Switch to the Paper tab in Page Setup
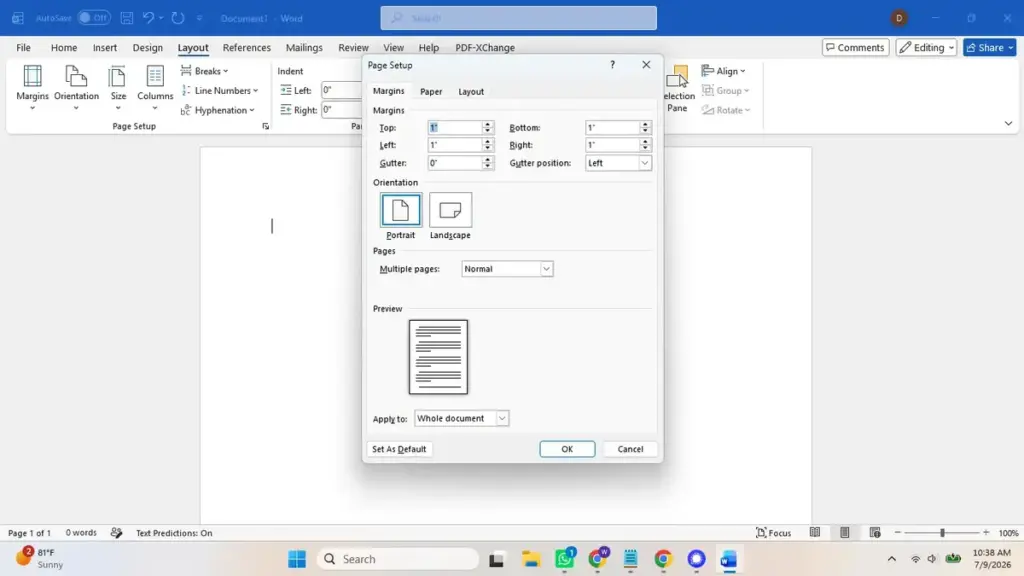1024x576 pixels. point(431,91)
